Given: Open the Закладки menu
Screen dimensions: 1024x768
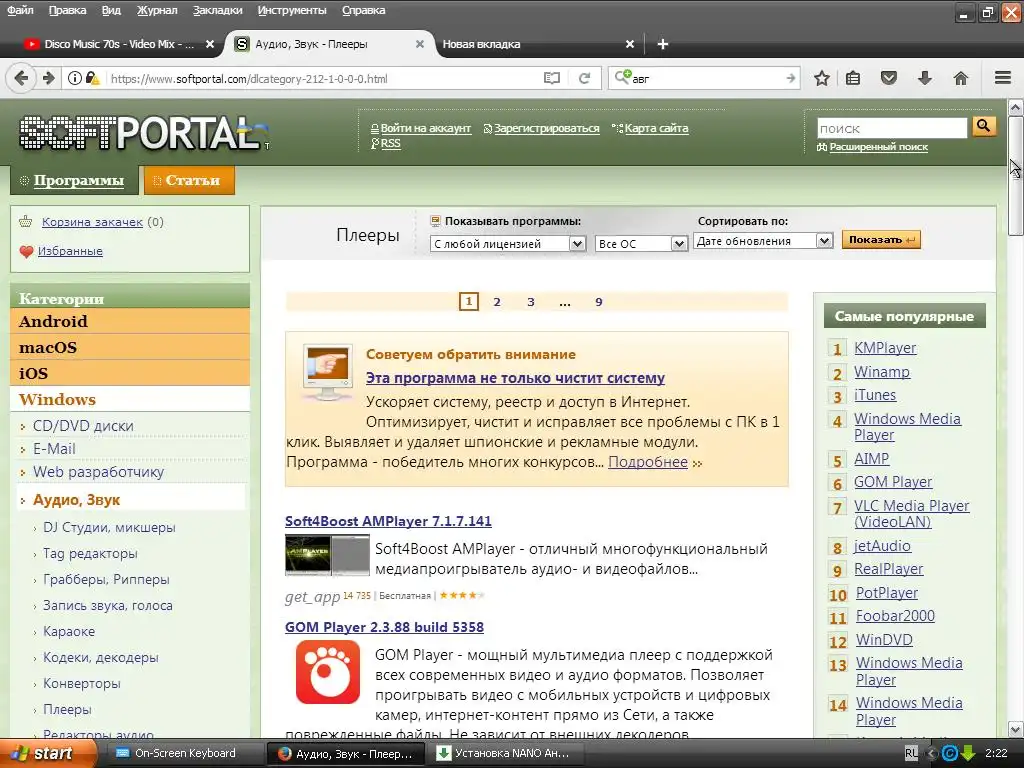Looking at the screenshot, I should [x=217, y=10].
